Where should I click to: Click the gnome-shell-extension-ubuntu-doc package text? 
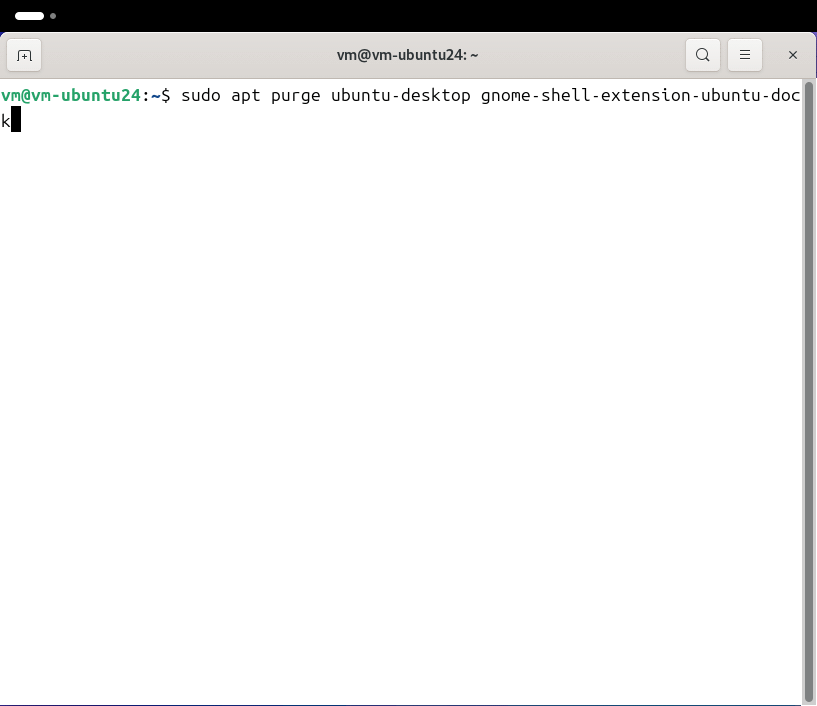pos(640,96)
